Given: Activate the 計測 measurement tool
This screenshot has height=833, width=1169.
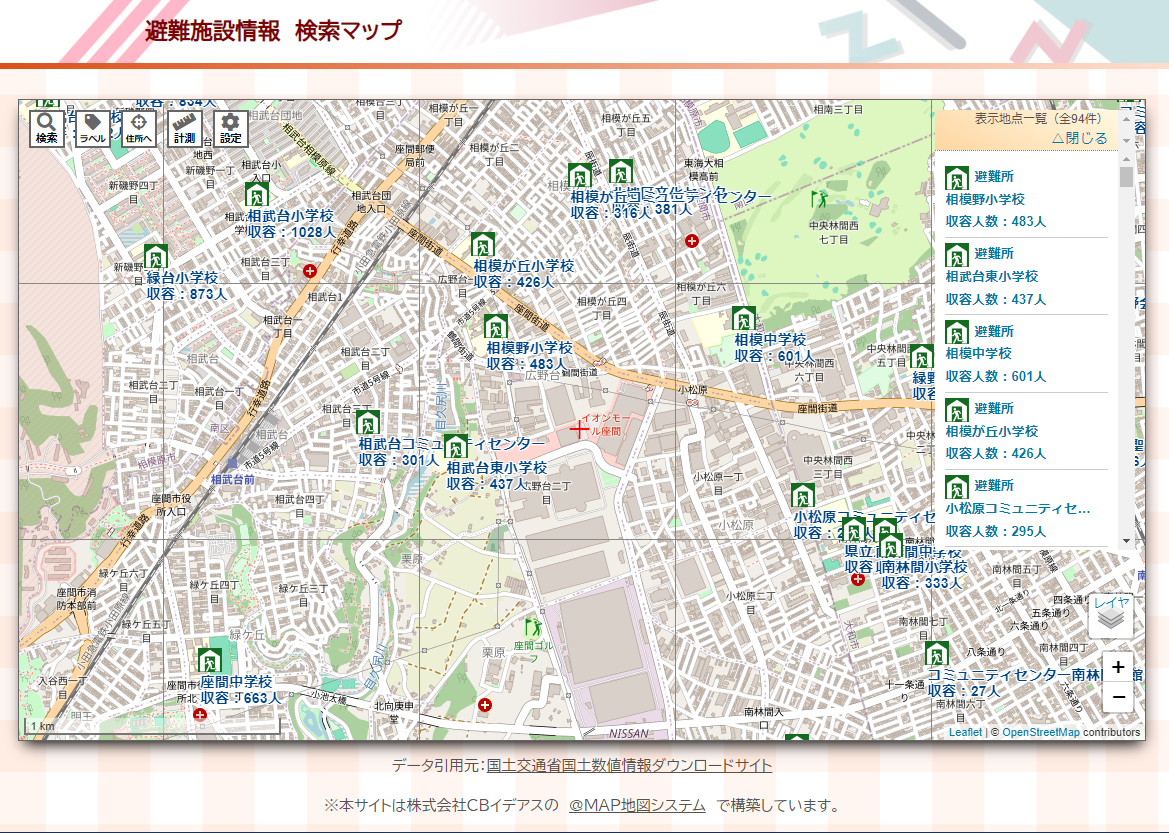Looking at the screenshot, I should point(185,128).
